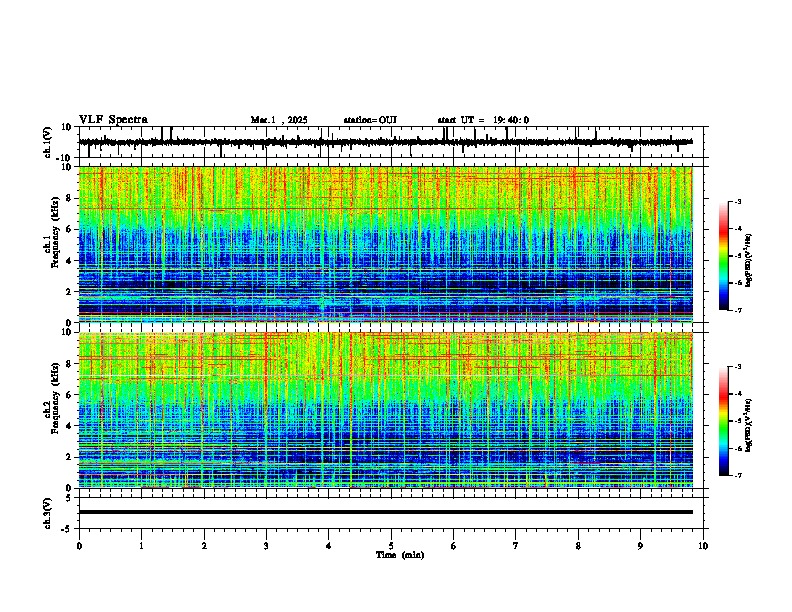This screenshot has height=612, width=792.
Task: Click the "-7" label on ch.2 colorbar
Action: (737, 475)
